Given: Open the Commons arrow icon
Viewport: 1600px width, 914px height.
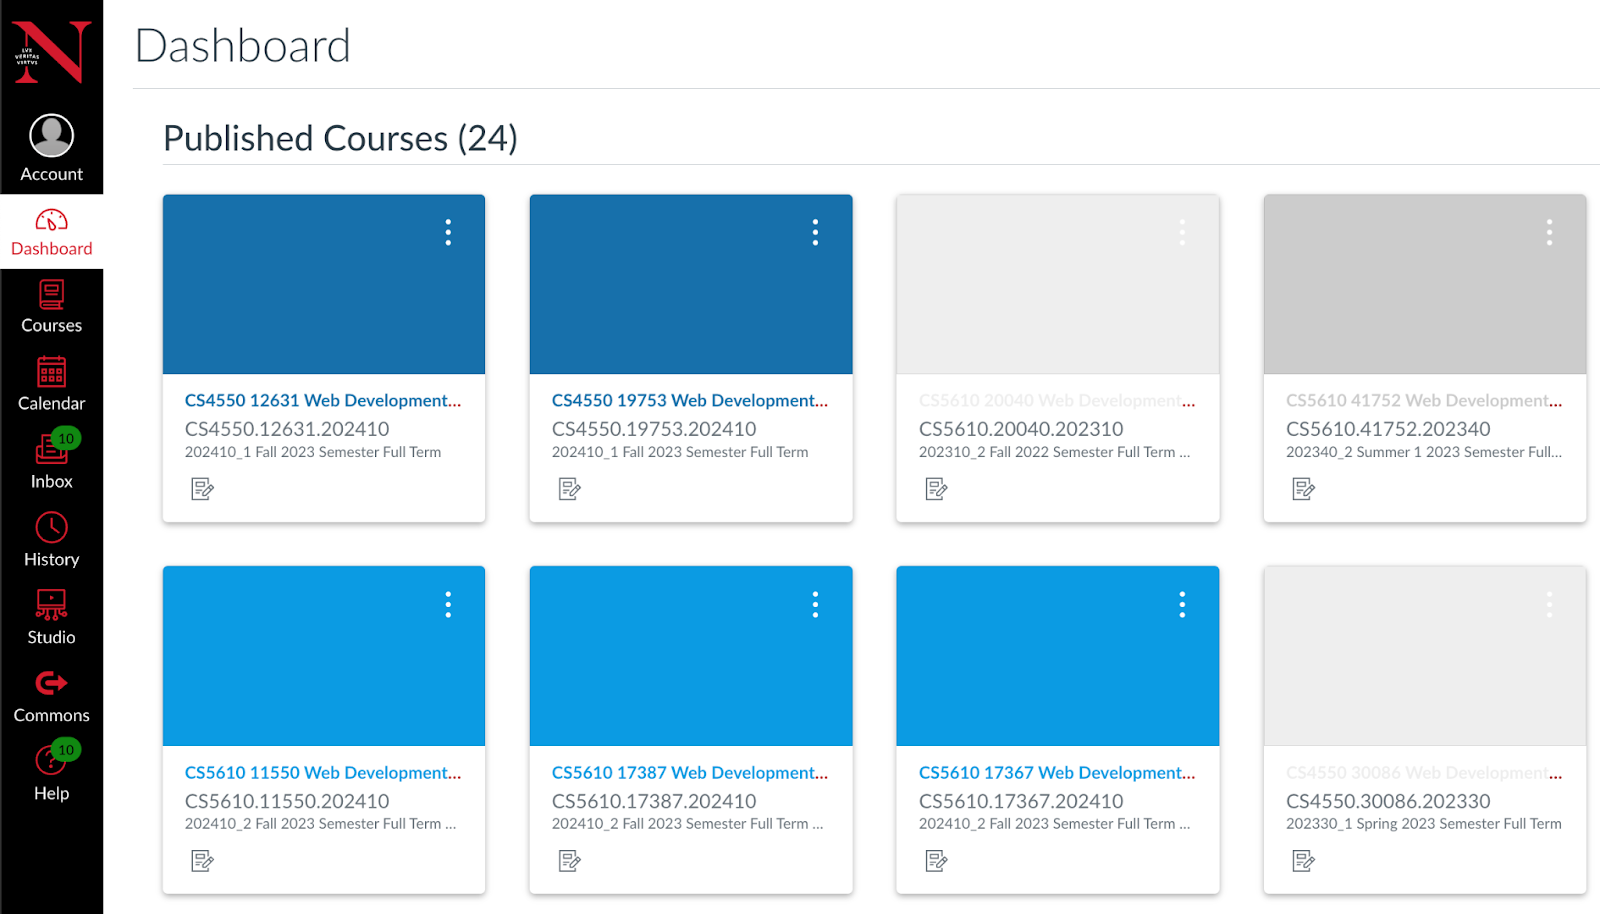Looking at the screenshot, I should [51, 683].
